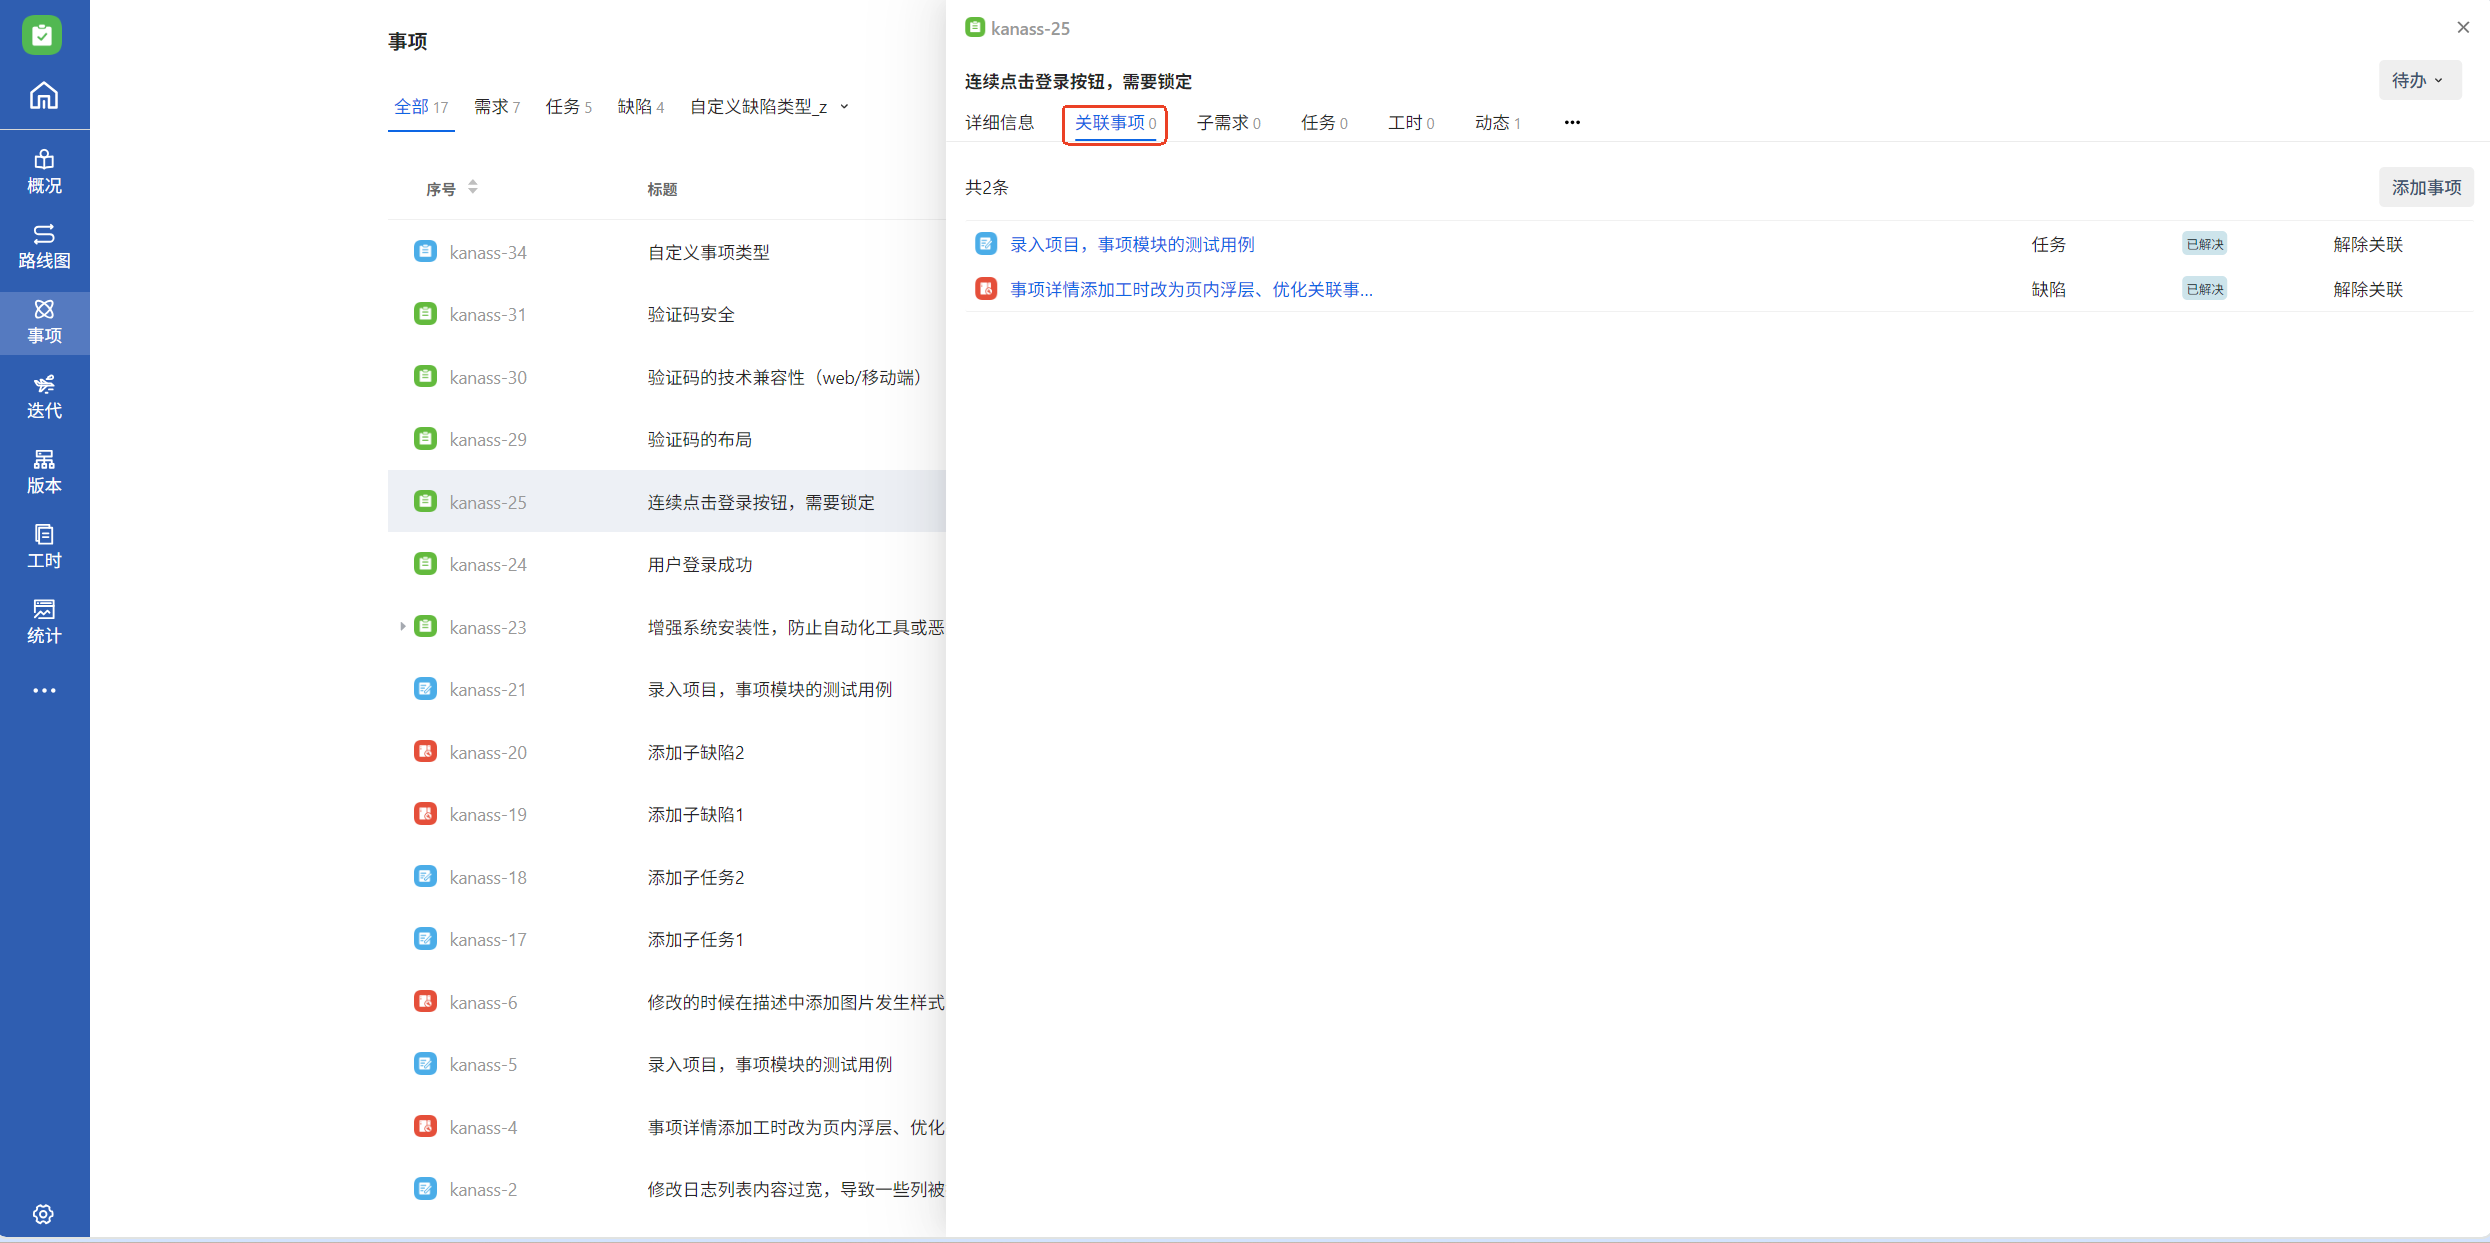Open the 待办 status dropdown
Image resolution: width=2490 pixels, height=1243 pixels.
(2418, 80)
